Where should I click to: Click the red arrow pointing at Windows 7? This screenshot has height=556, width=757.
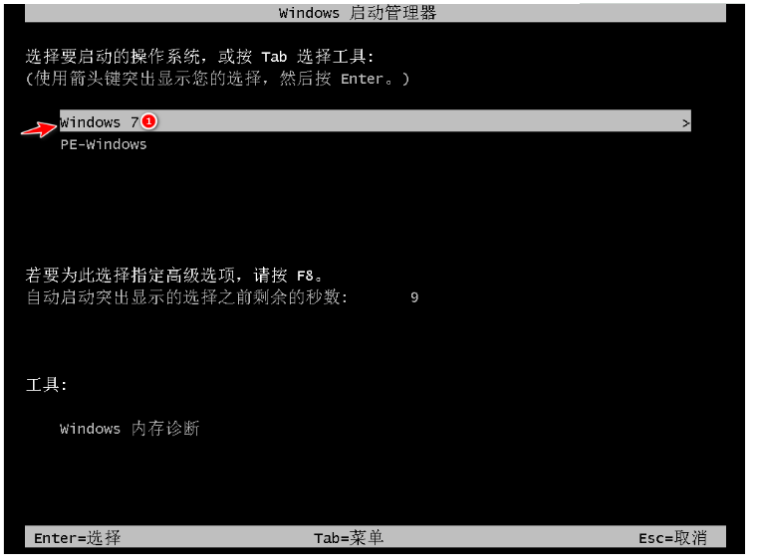coord(39,129)
